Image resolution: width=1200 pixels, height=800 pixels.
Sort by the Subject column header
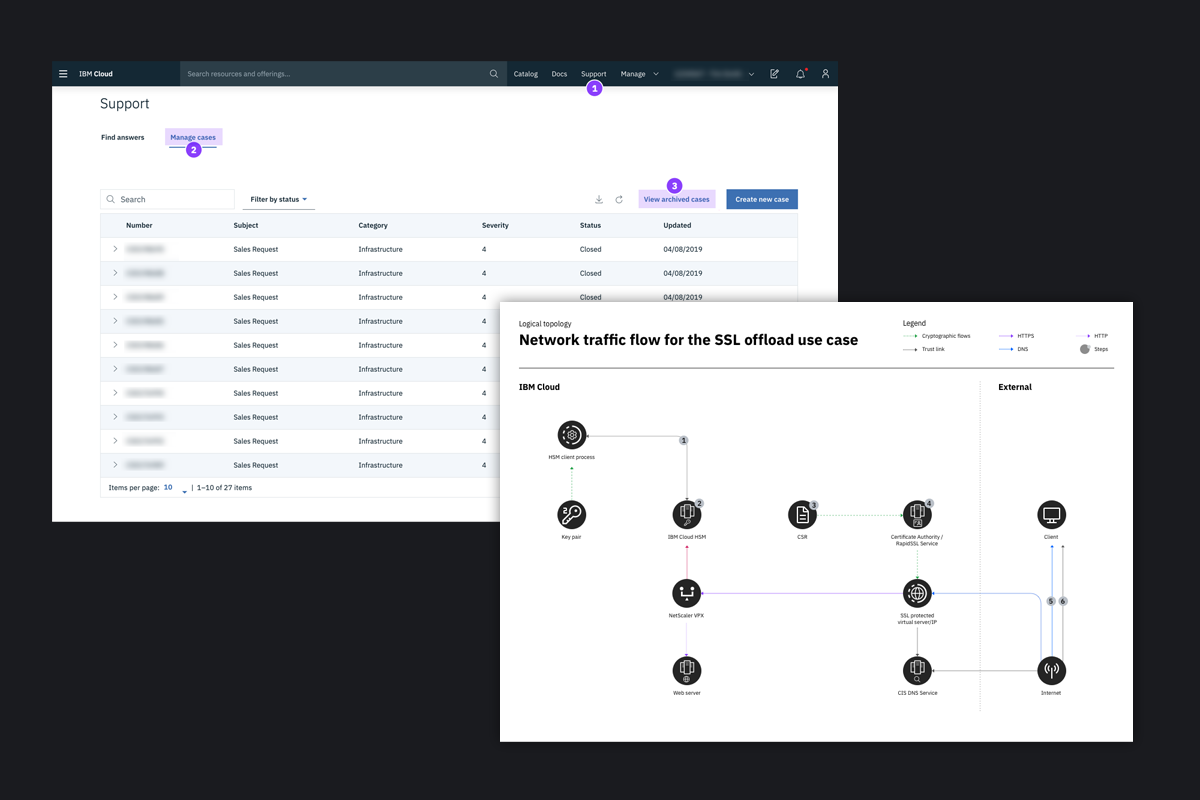pyautogui.click(x=246, y=225)
